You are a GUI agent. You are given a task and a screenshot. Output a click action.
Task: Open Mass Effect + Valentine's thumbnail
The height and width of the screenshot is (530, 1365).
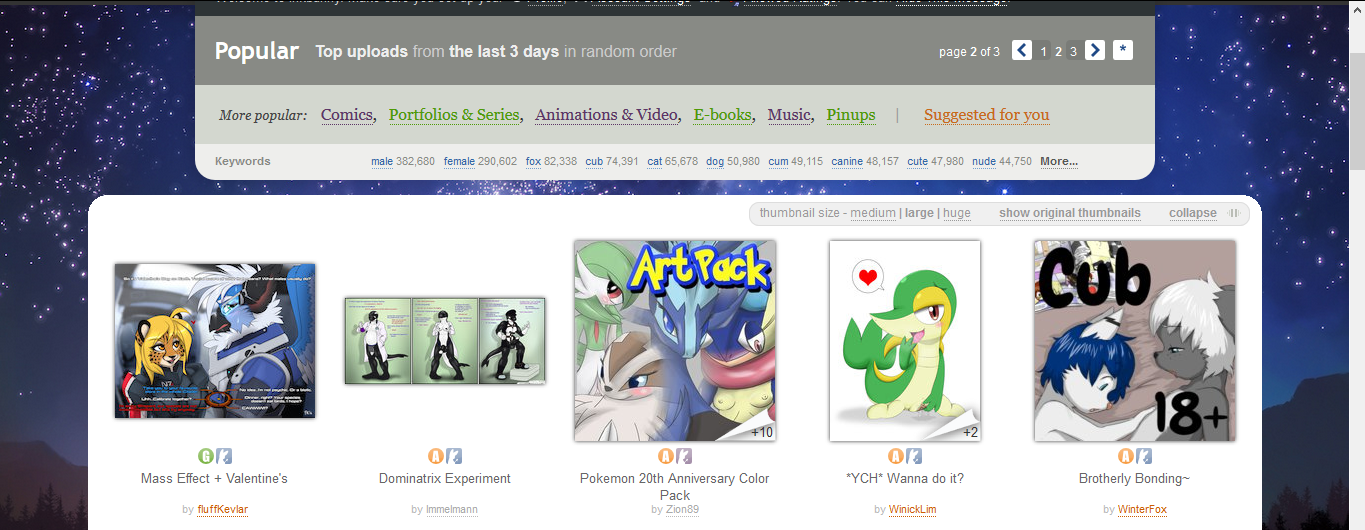pyautogui.click(x=215, y=341)
